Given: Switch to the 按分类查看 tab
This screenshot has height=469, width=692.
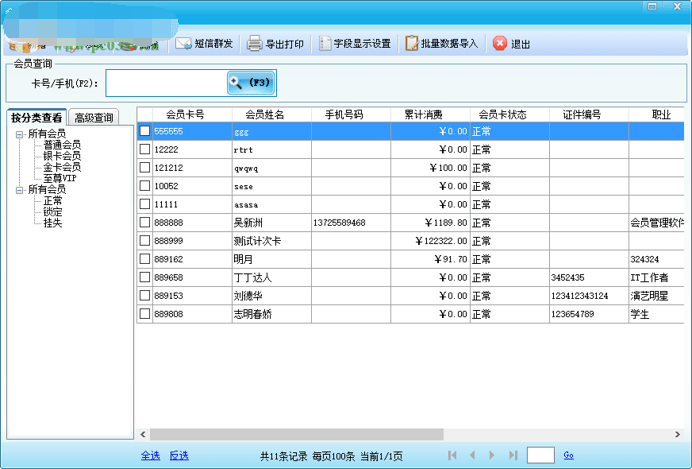Looking at the screenshot, I should coord(37,117).
